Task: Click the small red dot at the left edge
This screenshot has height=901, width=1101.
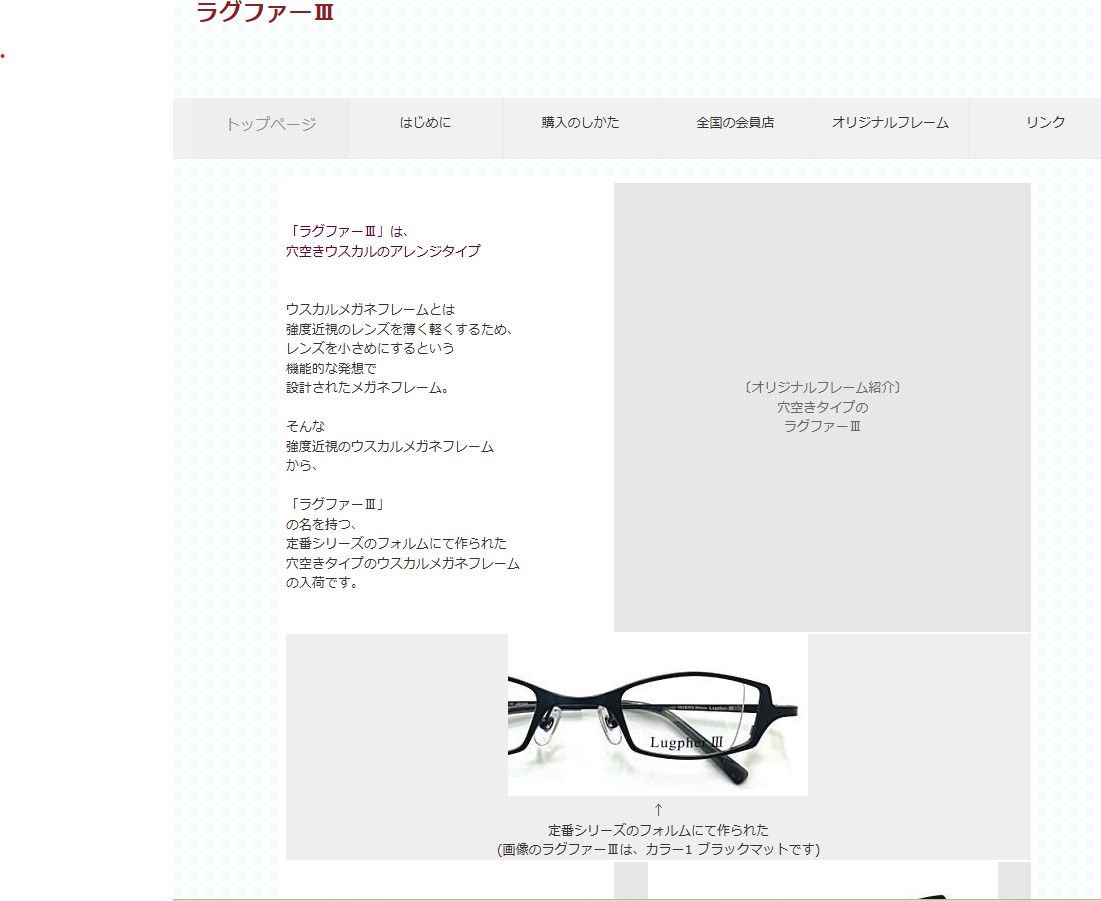Action: 3,56
